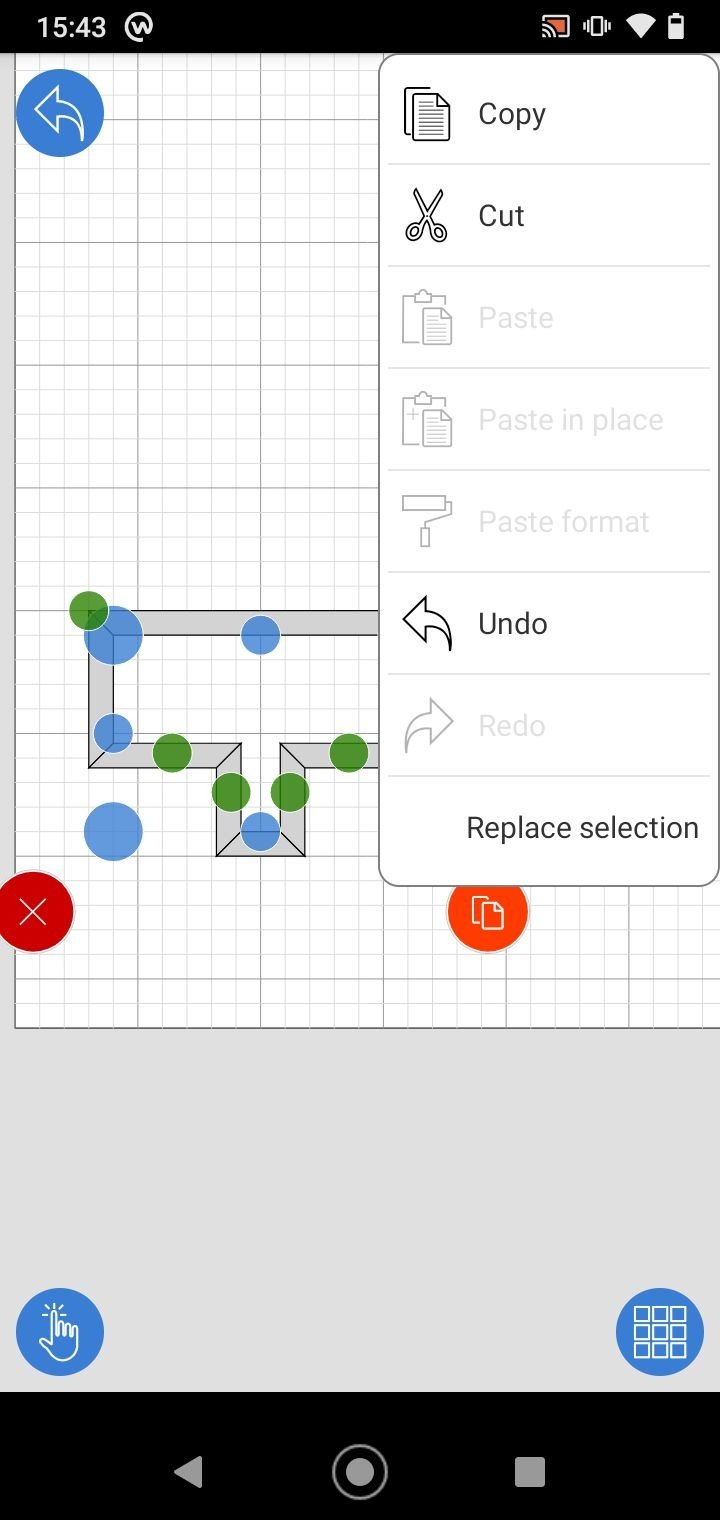The width and height of the screenshot is (720, 1520).
Task: Select blue handle at bottom of U-shaped notch
Action: [x=260, y=832]
